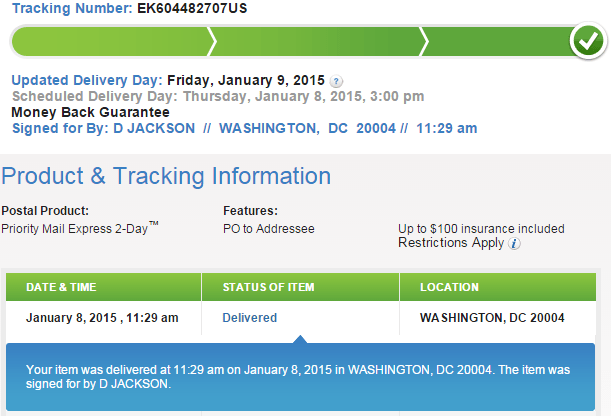
Task: Click the WASHINGTON, DC 20004 location cell
Action: 492,318
